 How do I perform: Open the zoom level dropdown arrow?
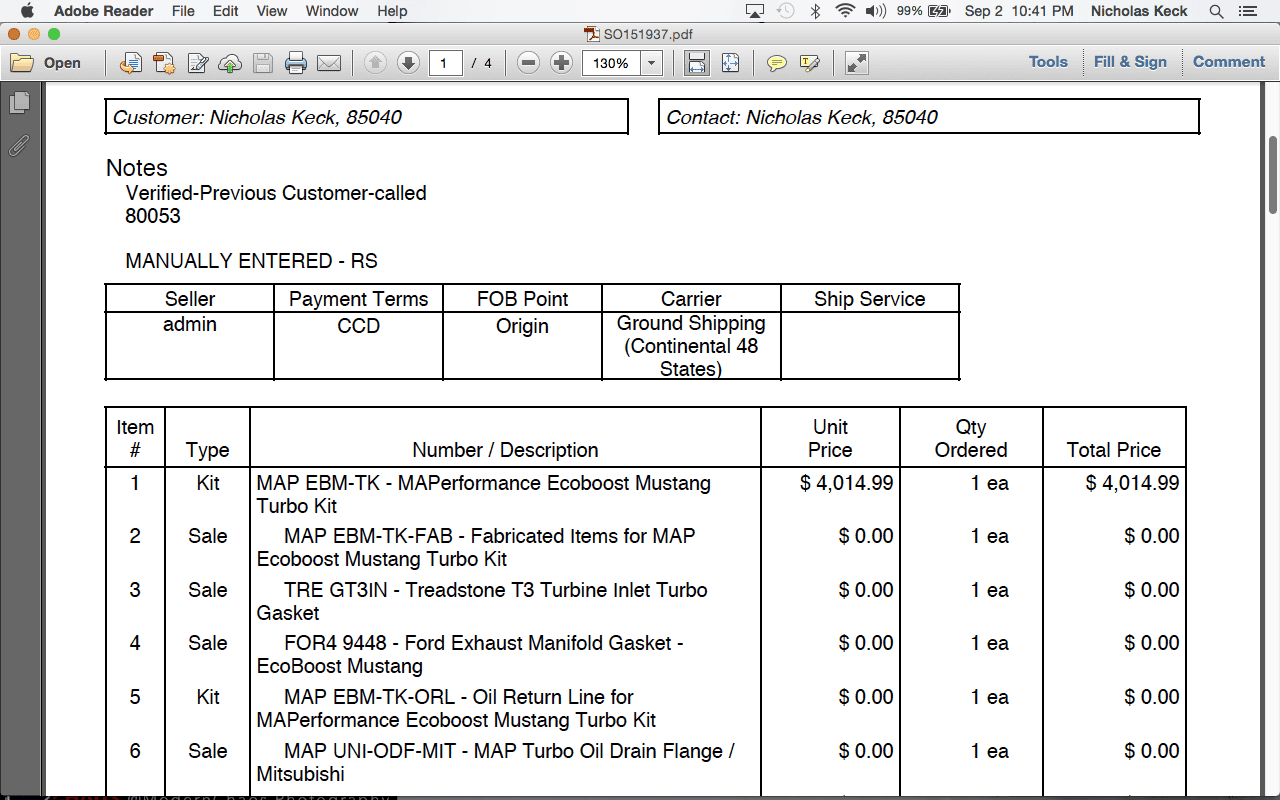652,63
